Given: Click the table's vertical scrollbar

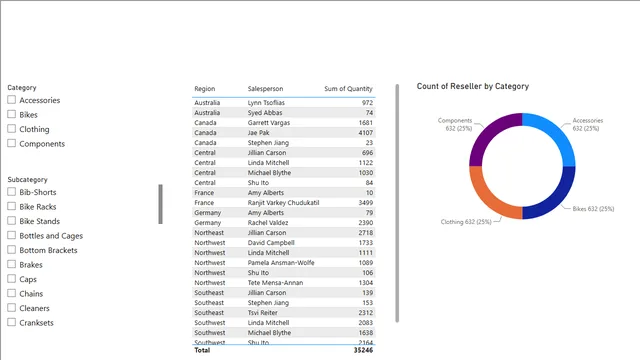Looking at the screenshot, I should pos(397,203).
